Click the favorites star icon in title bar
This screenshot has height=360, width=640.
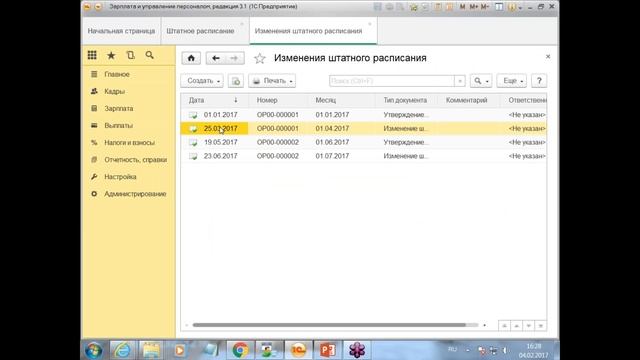(x=413, y=7)
